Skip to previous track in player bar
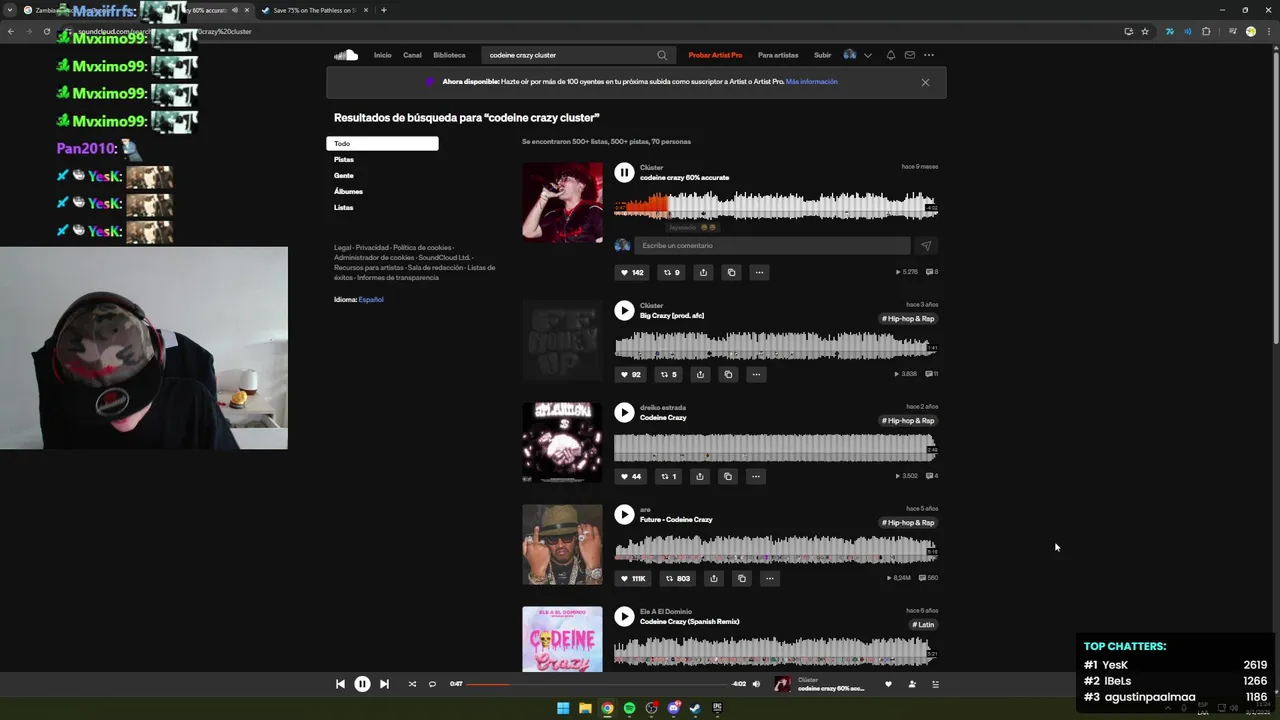Viewport: 1280px width, 720px height. [x=340, y=684]
